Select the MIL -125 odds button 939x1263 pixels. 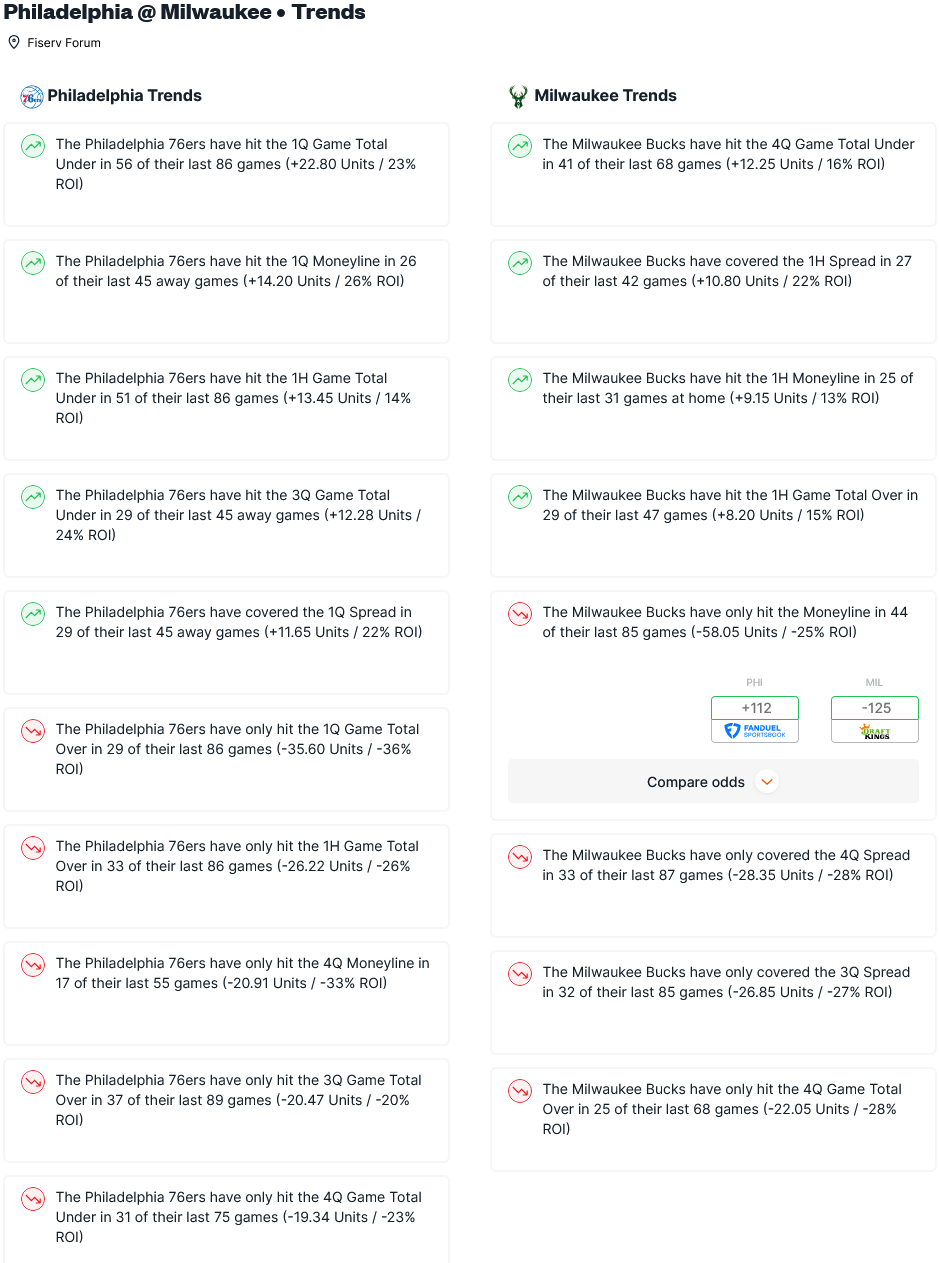click(875, 708)
